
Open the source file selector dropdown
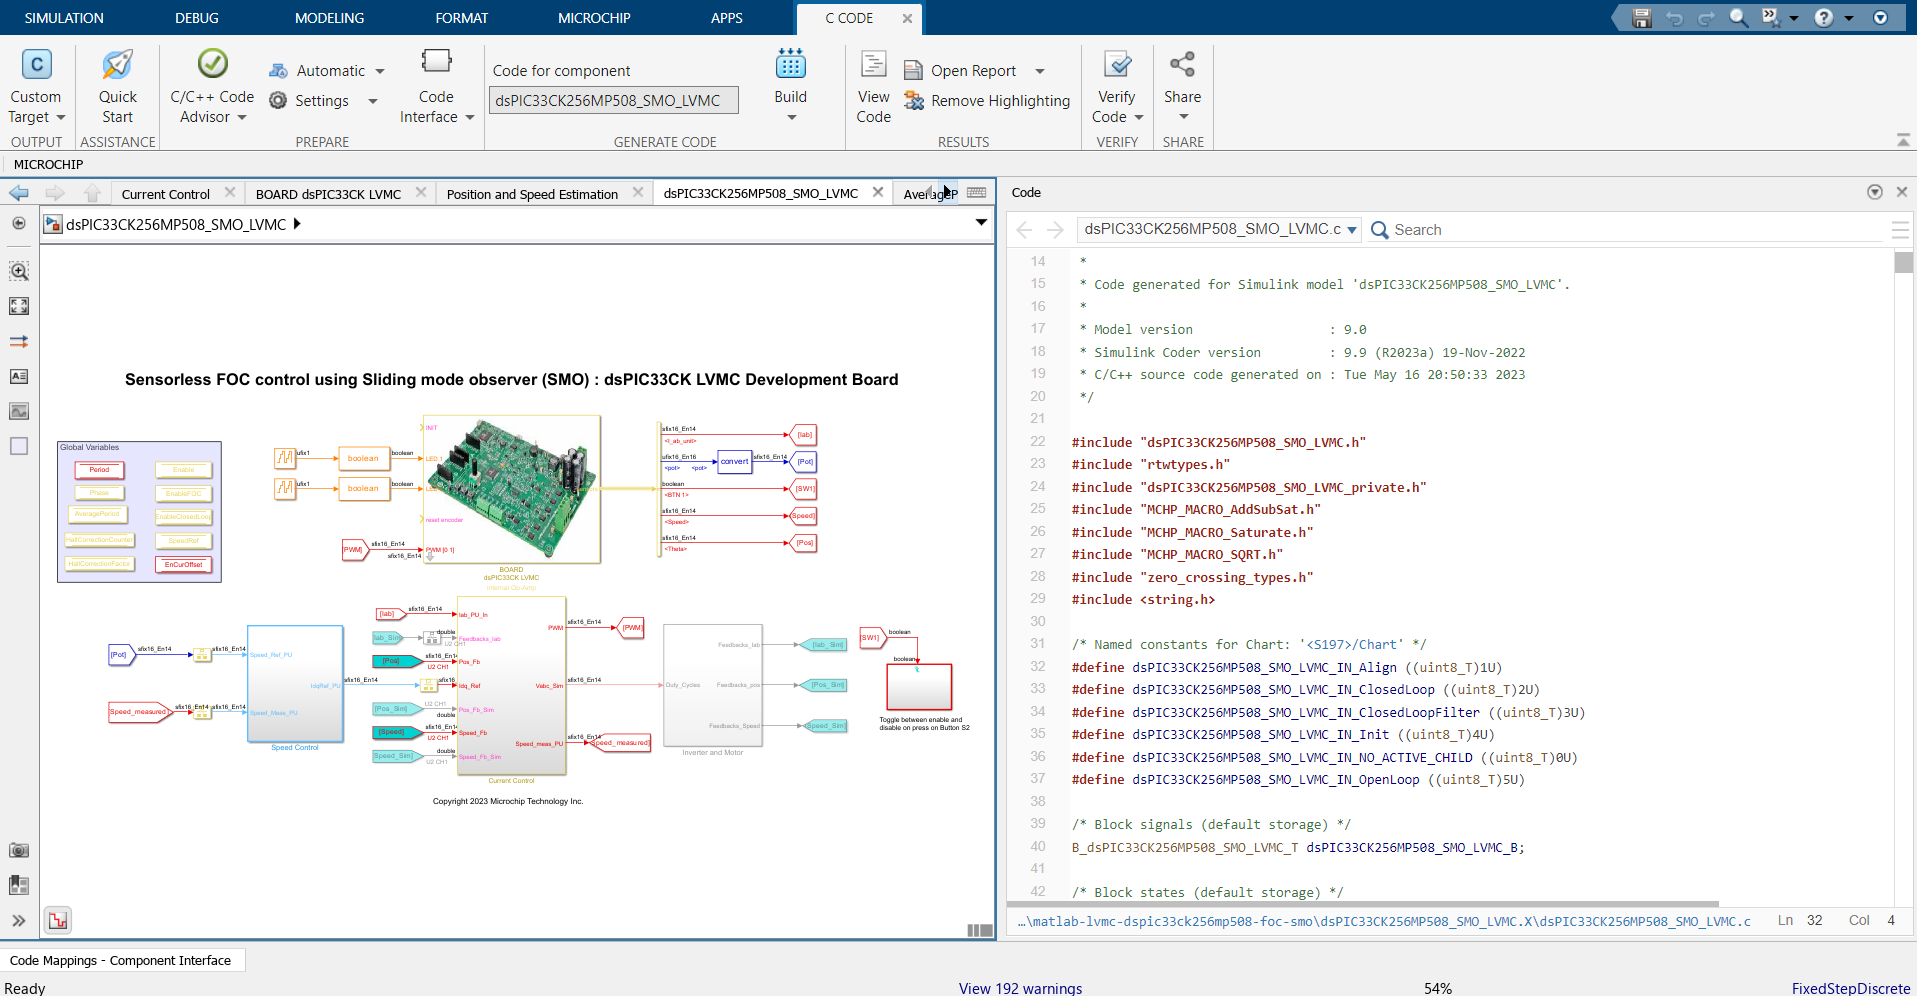click(1352, 230)
